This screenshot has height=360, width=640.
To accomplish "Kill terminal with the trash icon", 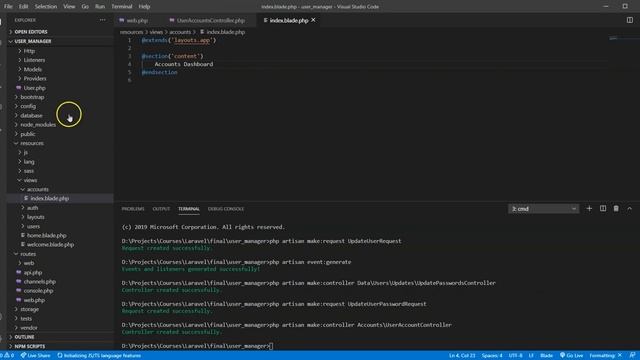I will 616,209.
